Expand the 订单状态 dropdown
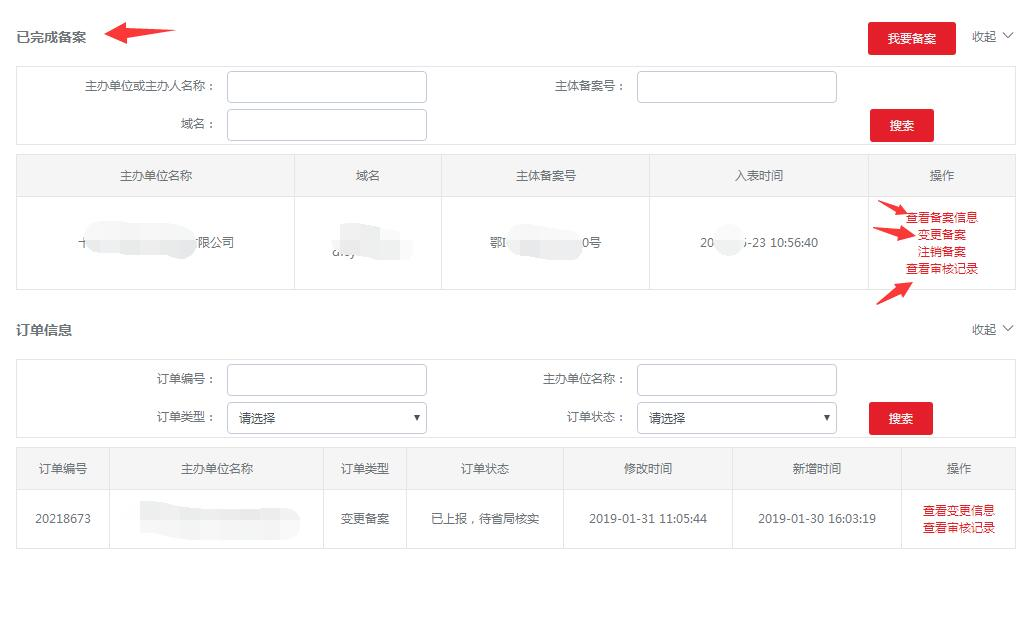The height and width of the screenshot is (621, 1016). click(736, 418)
